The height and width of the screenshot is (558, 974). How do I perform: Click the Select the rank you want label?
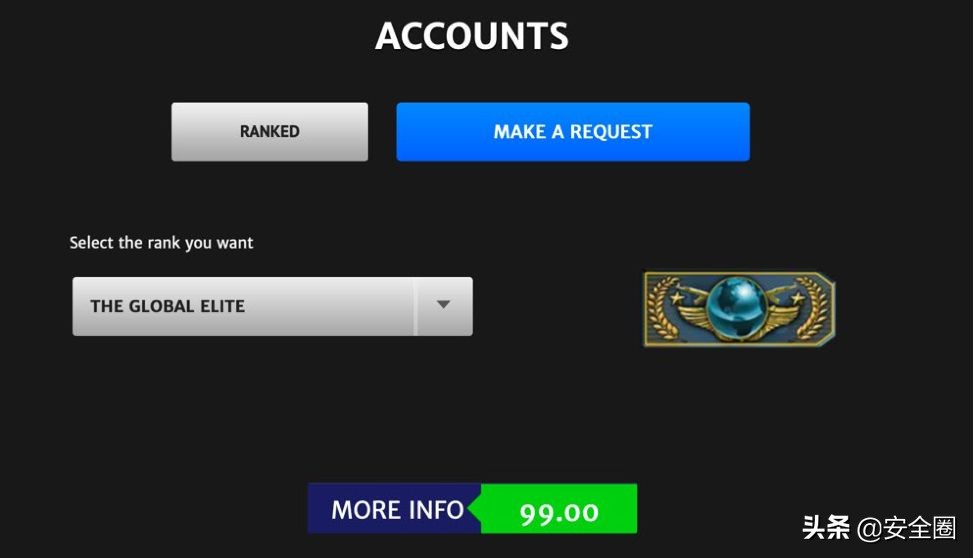162,243
